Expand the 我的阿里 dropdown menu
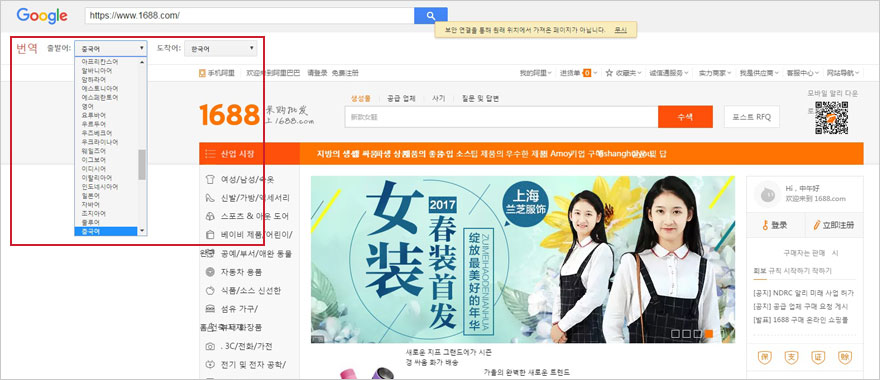The image size is (880, 380). [535, 73]
